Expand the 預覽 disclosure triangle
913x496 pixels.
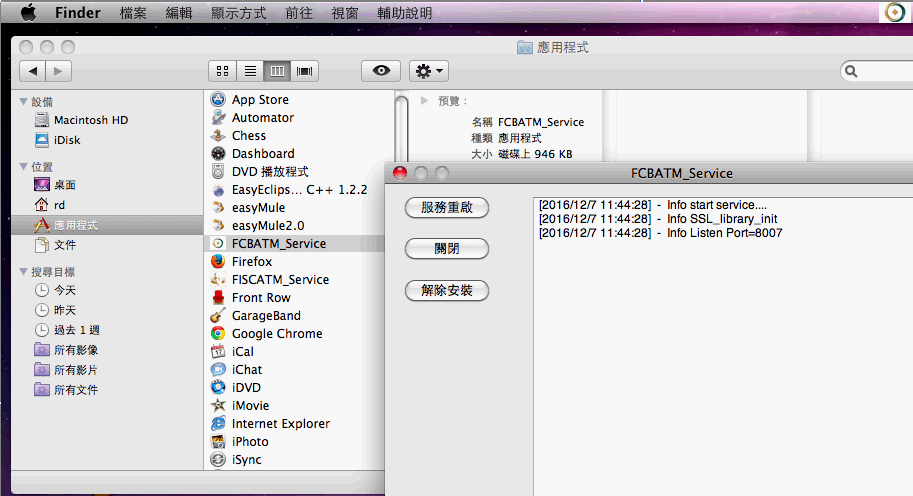click(x=425, y=101)
